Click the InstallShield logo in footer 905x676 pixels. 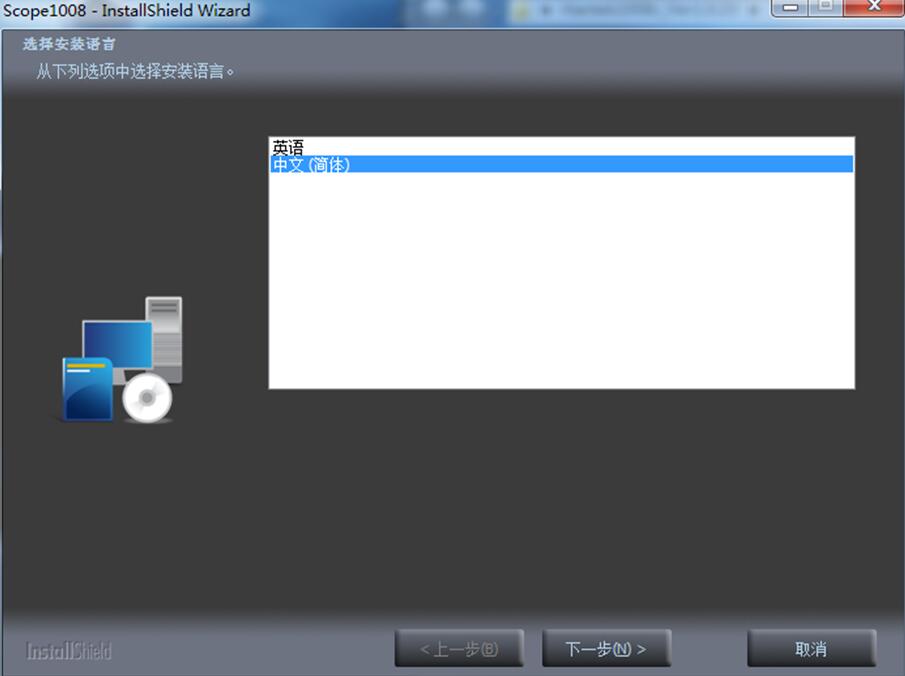69,651
